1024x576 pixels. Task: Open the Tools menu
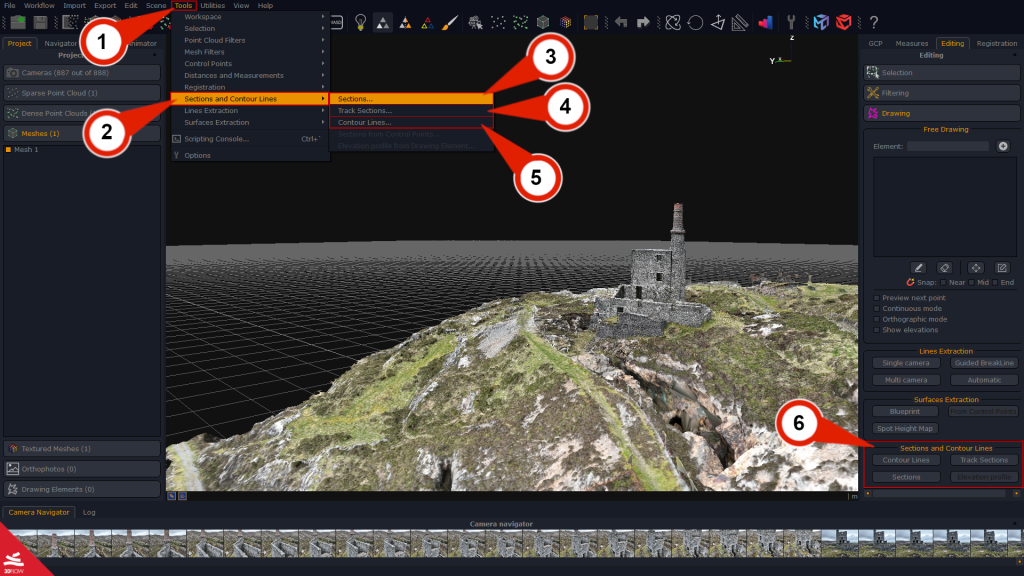182,4
